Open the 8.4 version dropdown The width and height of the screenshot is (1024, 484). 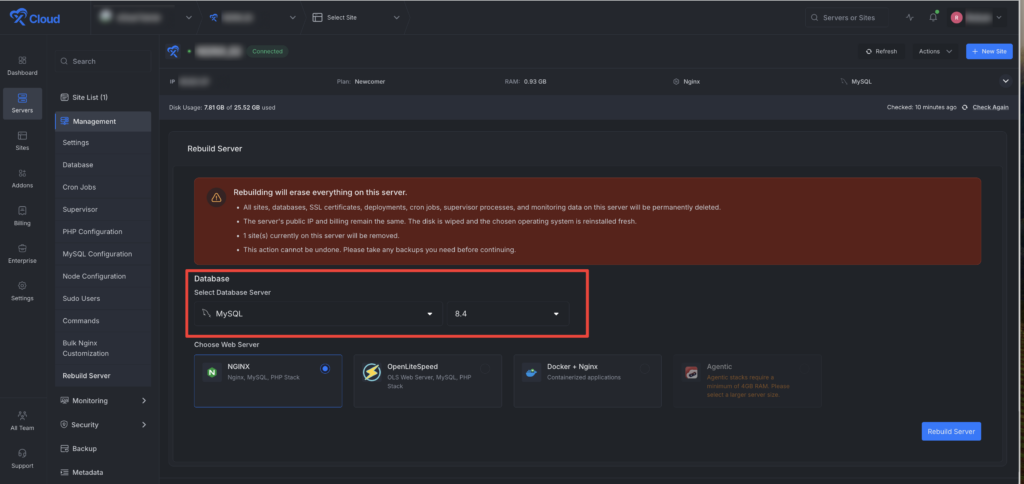[x=507, y=314]
